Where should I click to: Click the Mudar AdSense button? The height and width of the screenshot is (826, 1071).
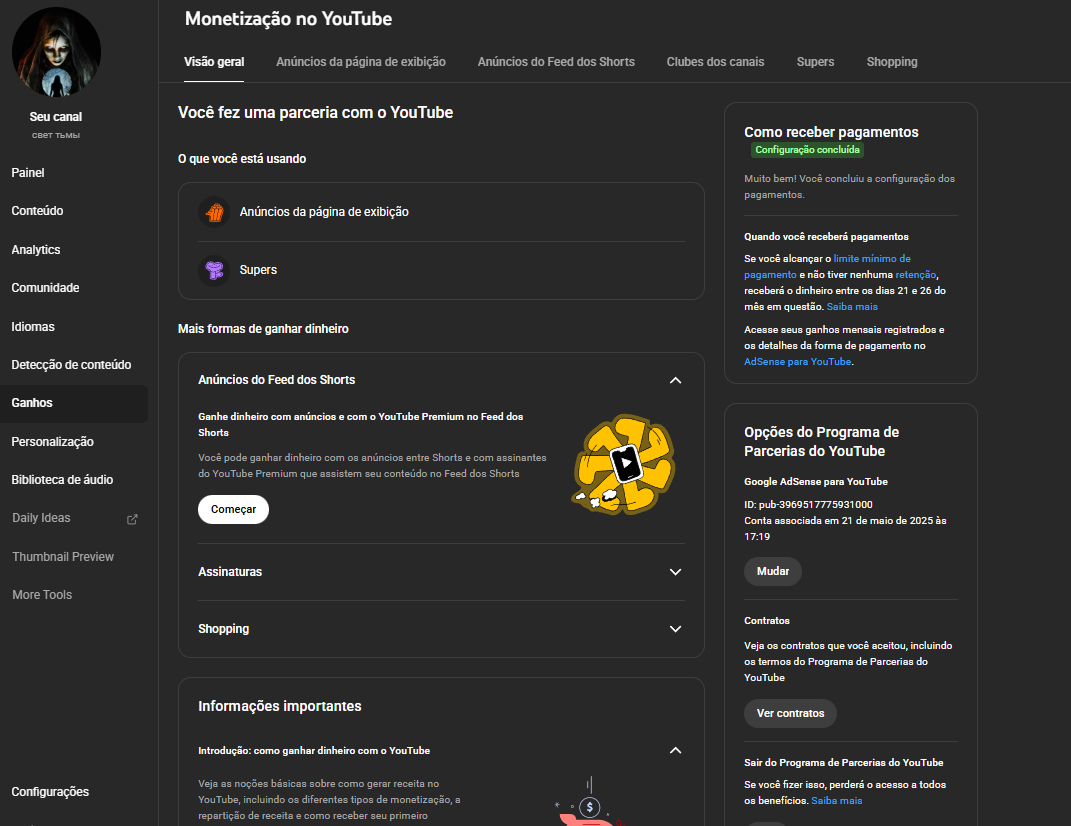coord(772,571)
